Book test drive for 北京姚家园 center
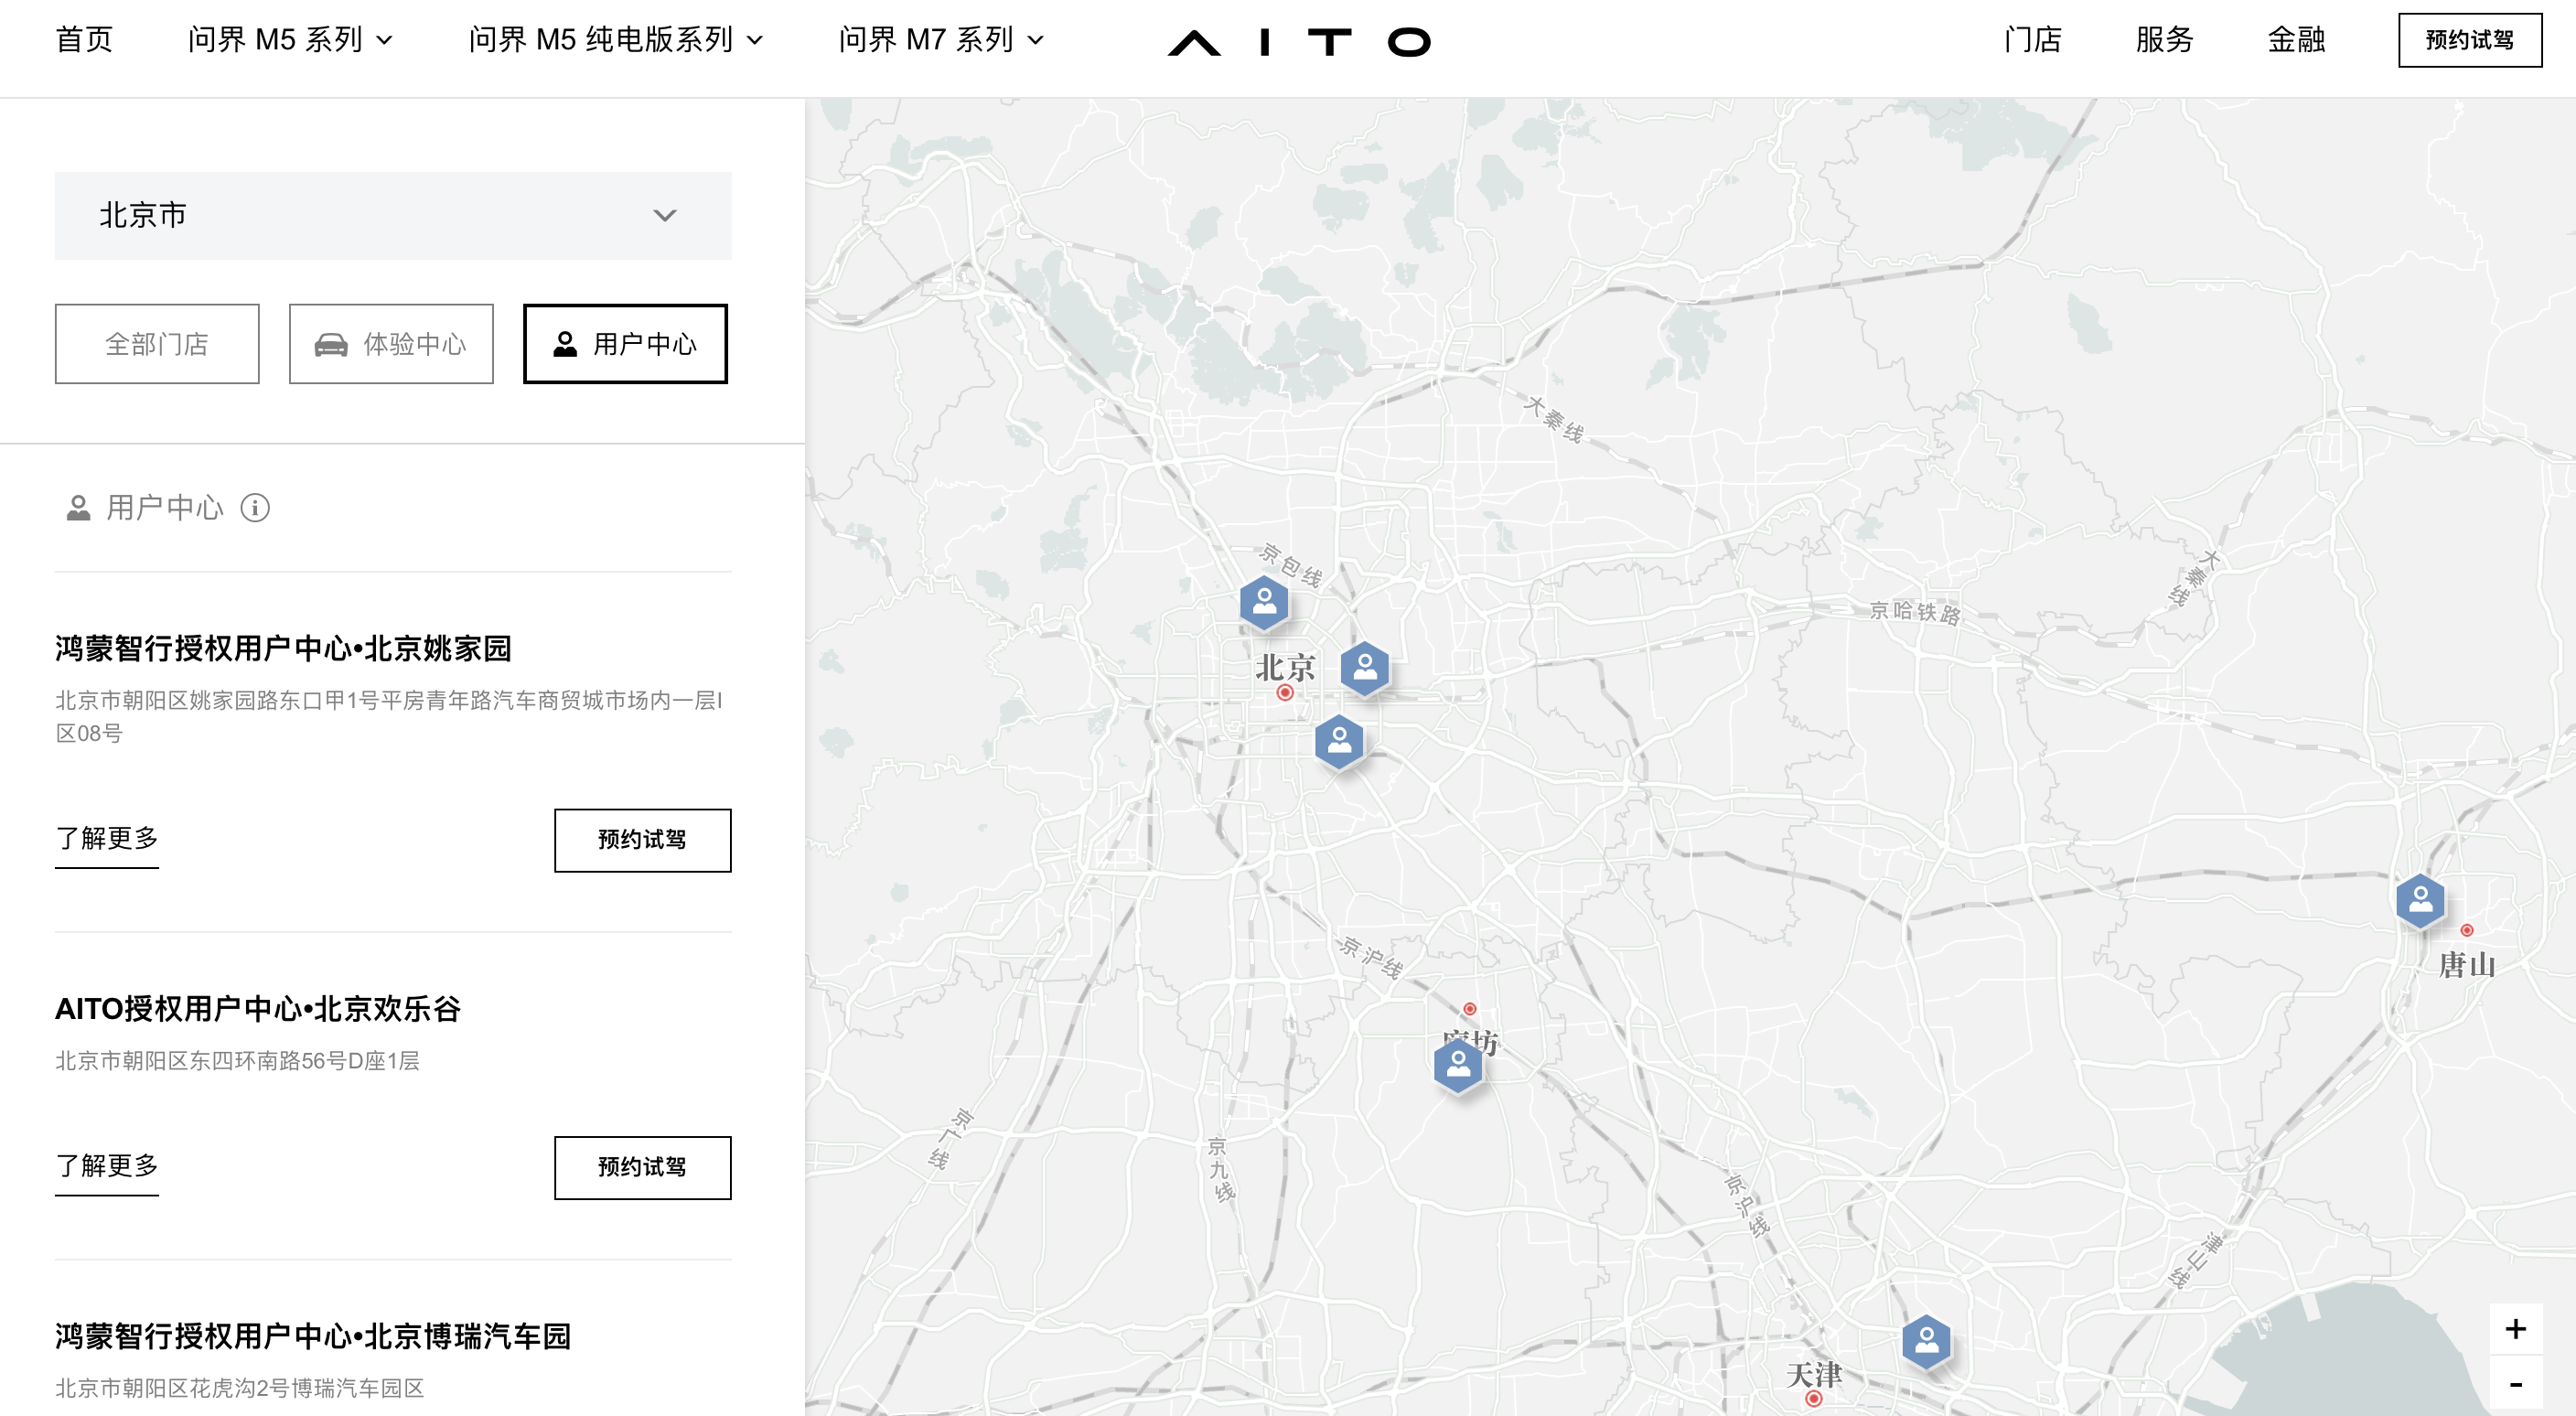This screenshot has width=2576, height=1416. [x=643, y=840]
